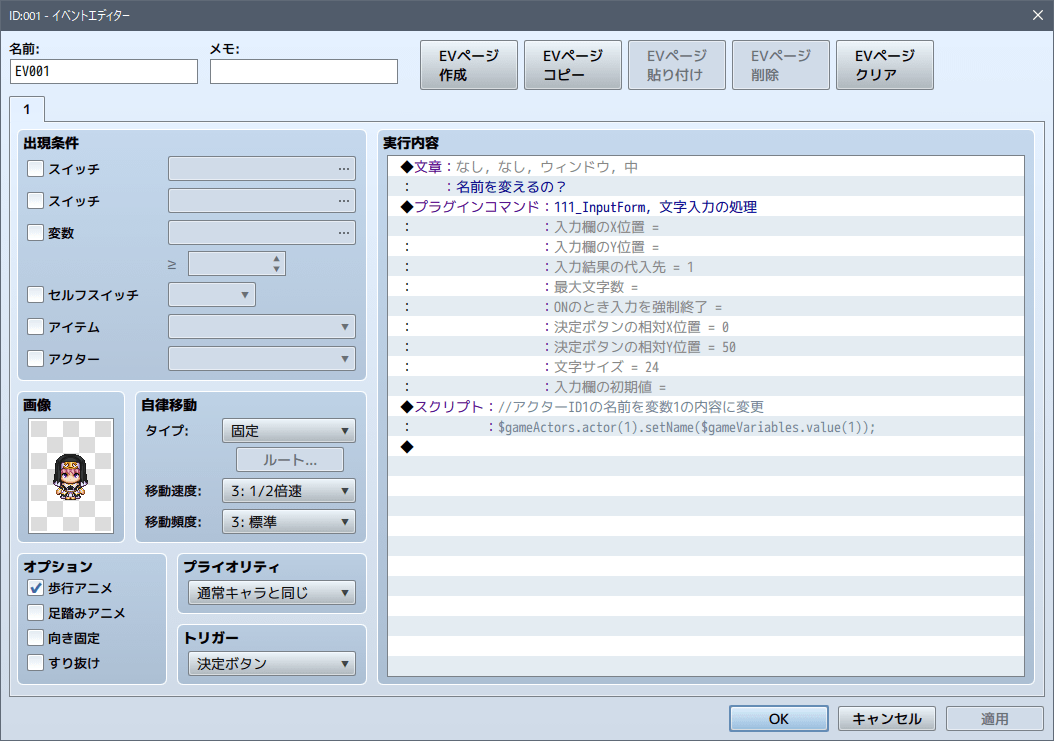Click the キャンセル button

[x=887, y=719]
